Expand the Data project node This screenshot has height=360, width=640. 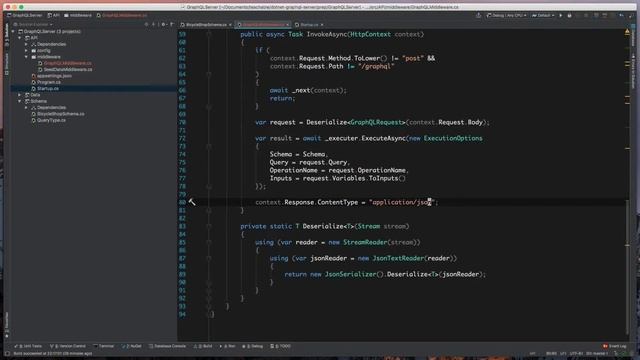(x=20, y=95)
